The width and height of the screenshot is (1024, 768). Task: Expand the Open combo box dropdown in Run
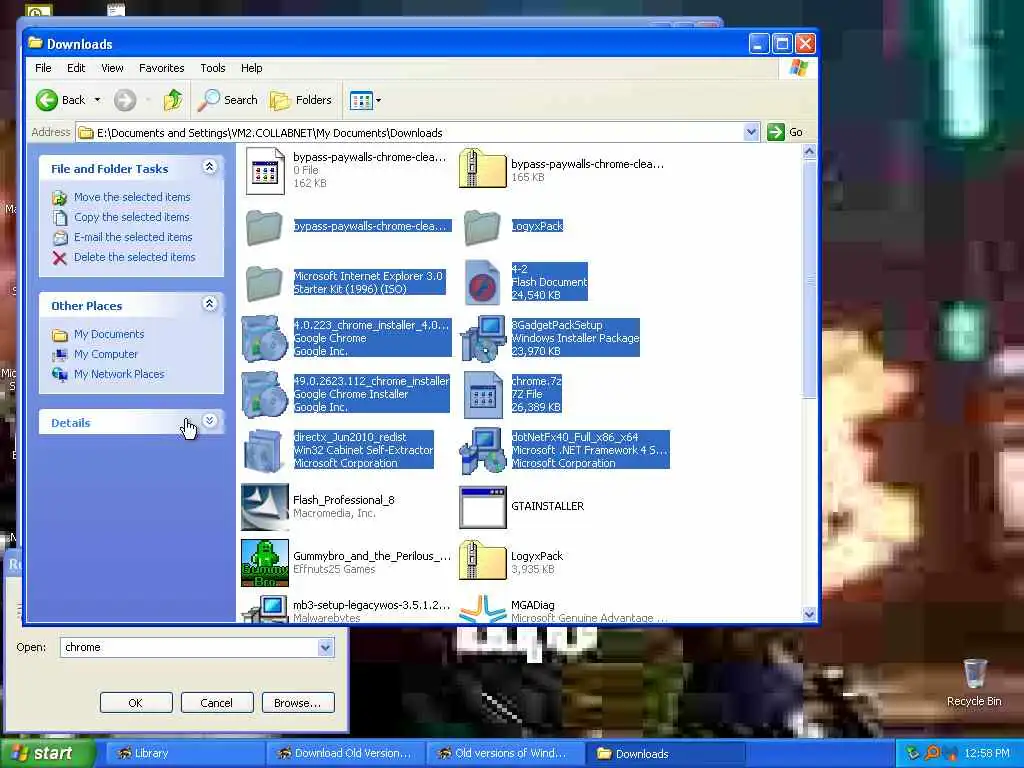click(x=325, y=647)
